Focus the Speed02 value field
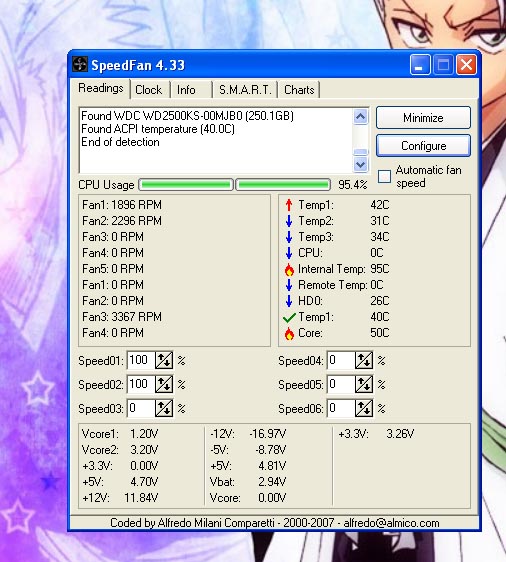 coord(141,384)
